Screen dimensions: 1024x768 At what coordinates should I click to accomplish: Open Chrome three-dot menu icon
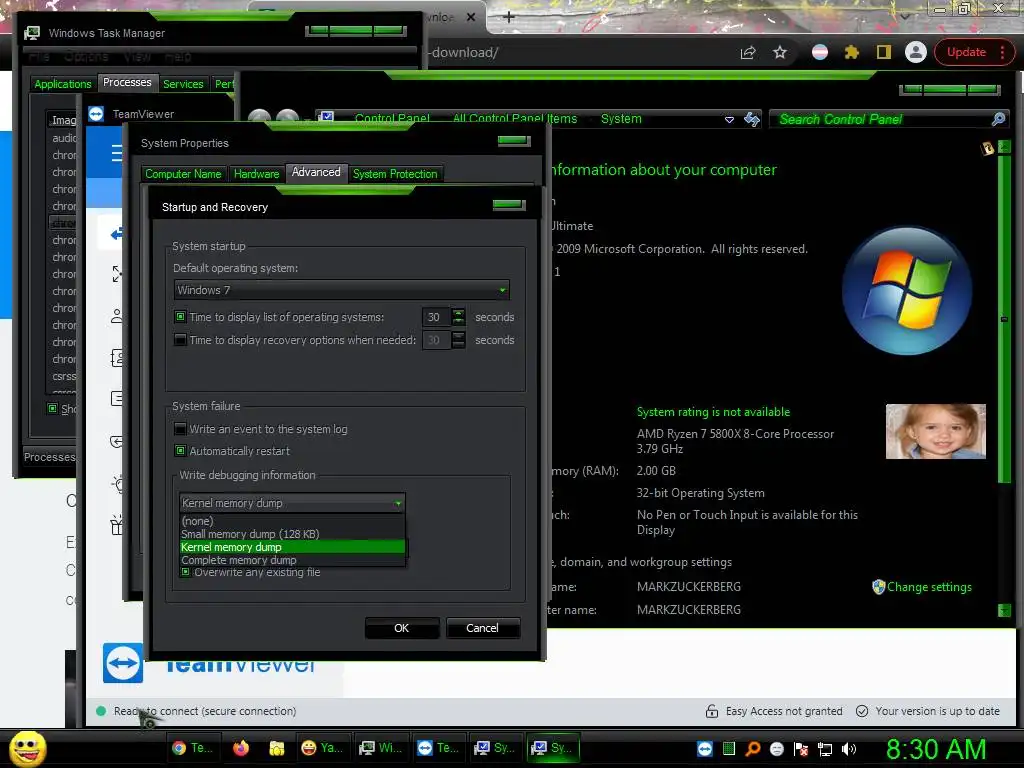tap(1002, 52)
